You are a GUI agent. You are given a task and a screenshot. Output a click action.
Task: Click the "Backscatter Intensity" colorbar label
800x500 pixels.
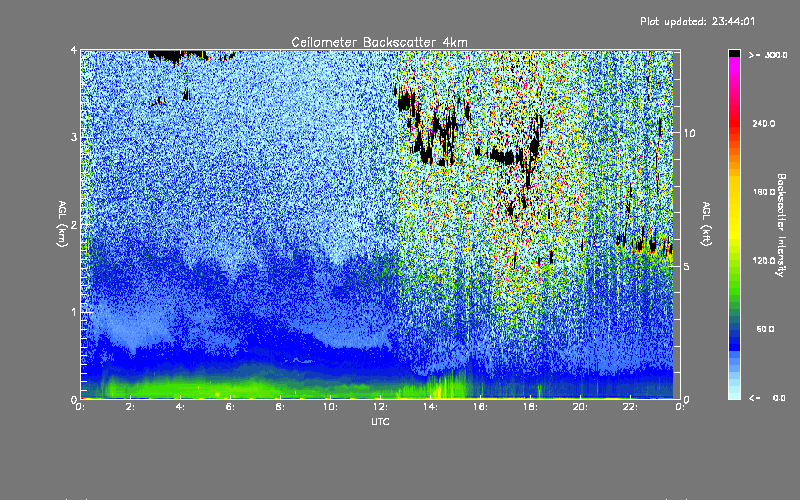(781, 225)
